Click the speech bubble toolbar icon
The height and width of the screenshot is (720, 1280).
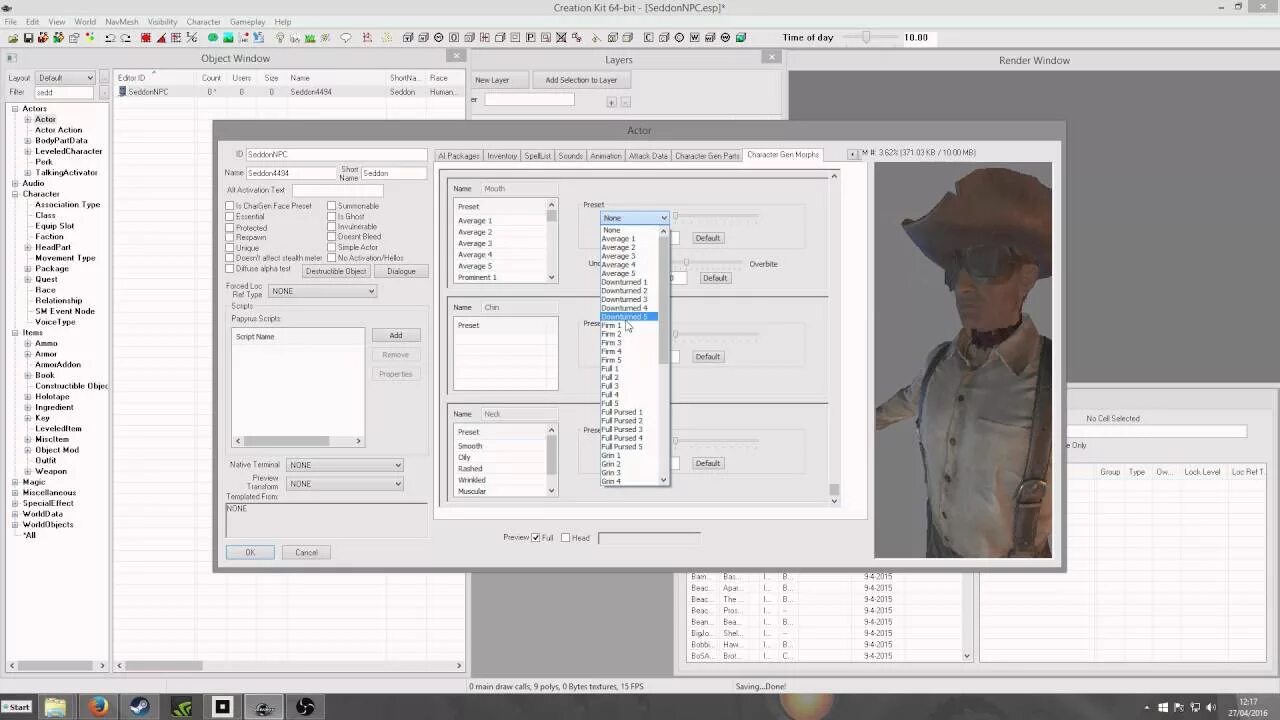click(x=345, y=38)
